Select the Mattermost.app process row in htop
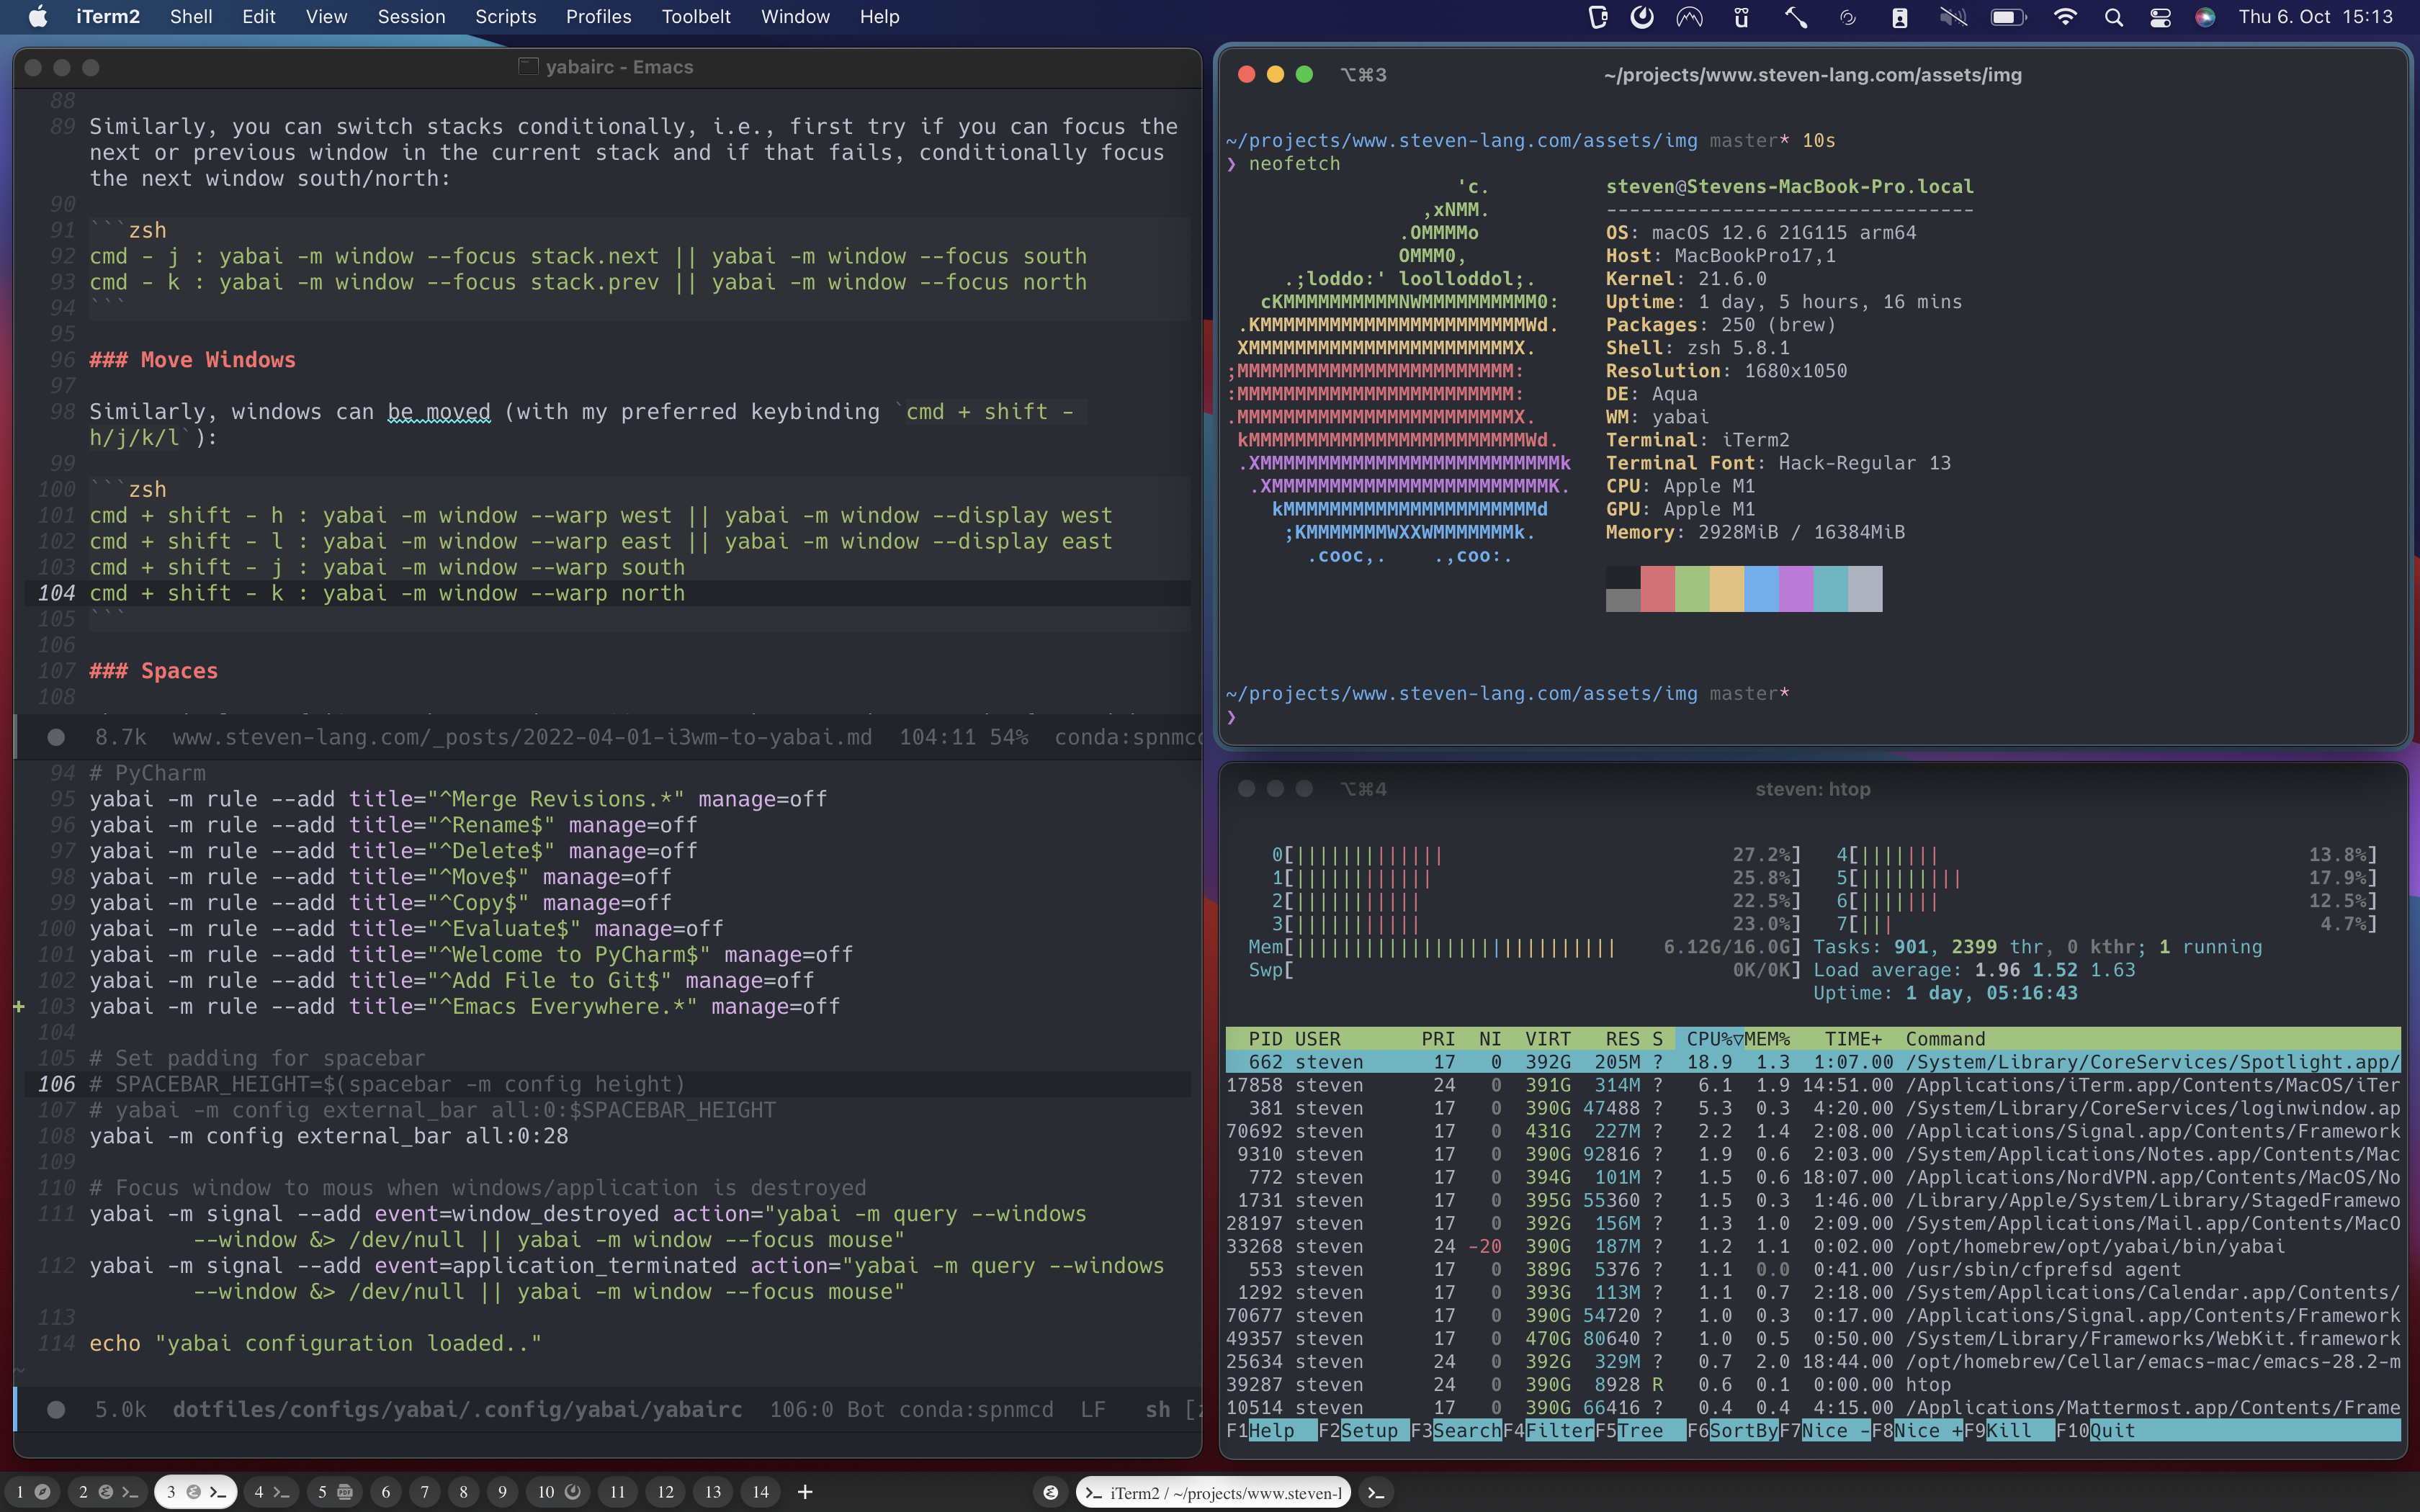Viewport: 2420px width, 1512px height. [1813, 1408]
